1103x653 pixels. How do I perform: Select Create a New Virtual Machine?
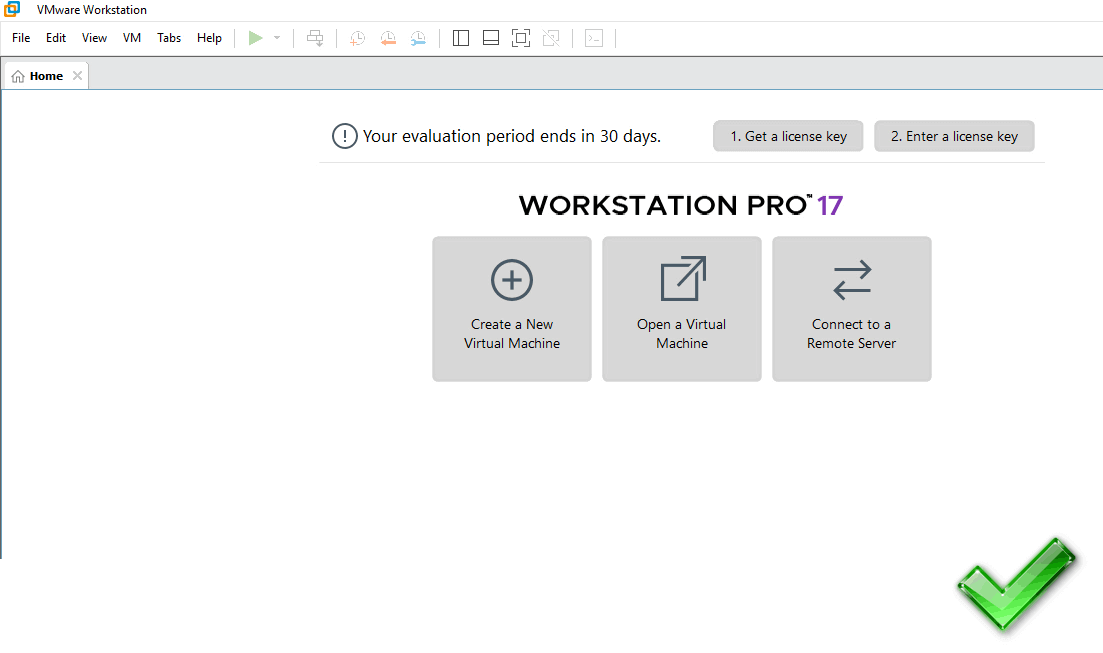[512, 308]
